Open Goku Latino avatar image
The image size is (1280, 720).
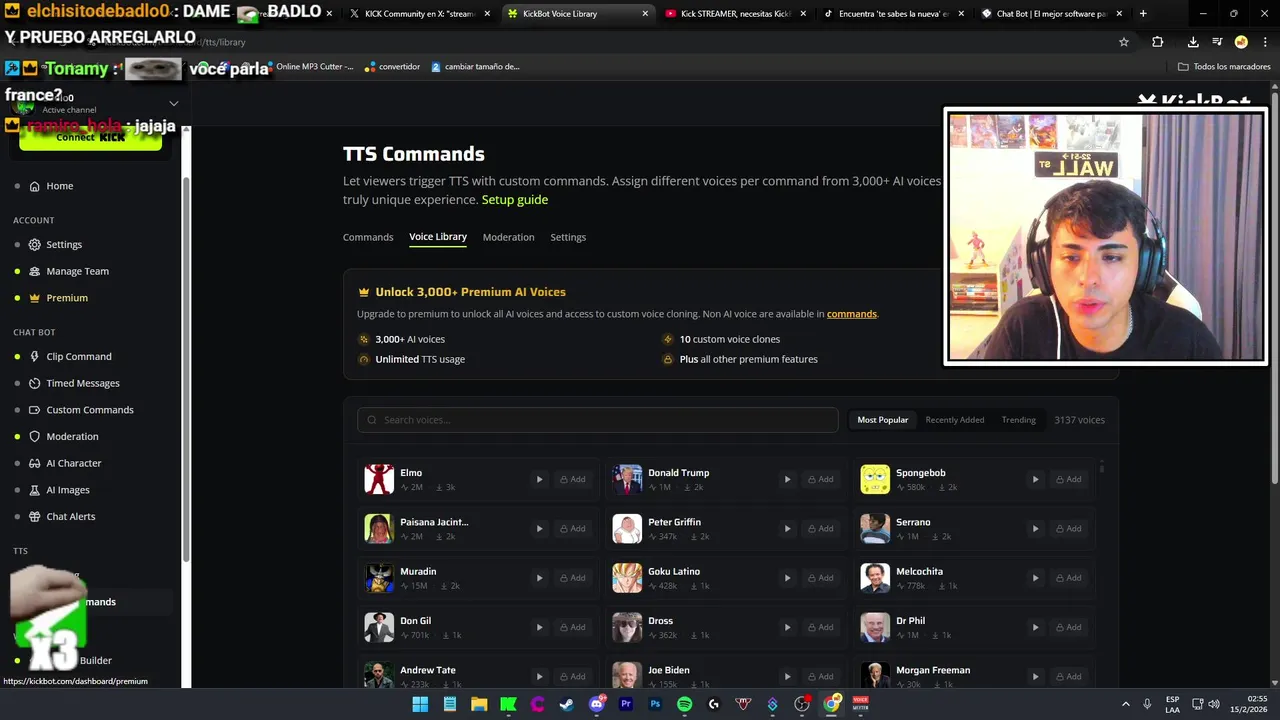pos(627,578)
